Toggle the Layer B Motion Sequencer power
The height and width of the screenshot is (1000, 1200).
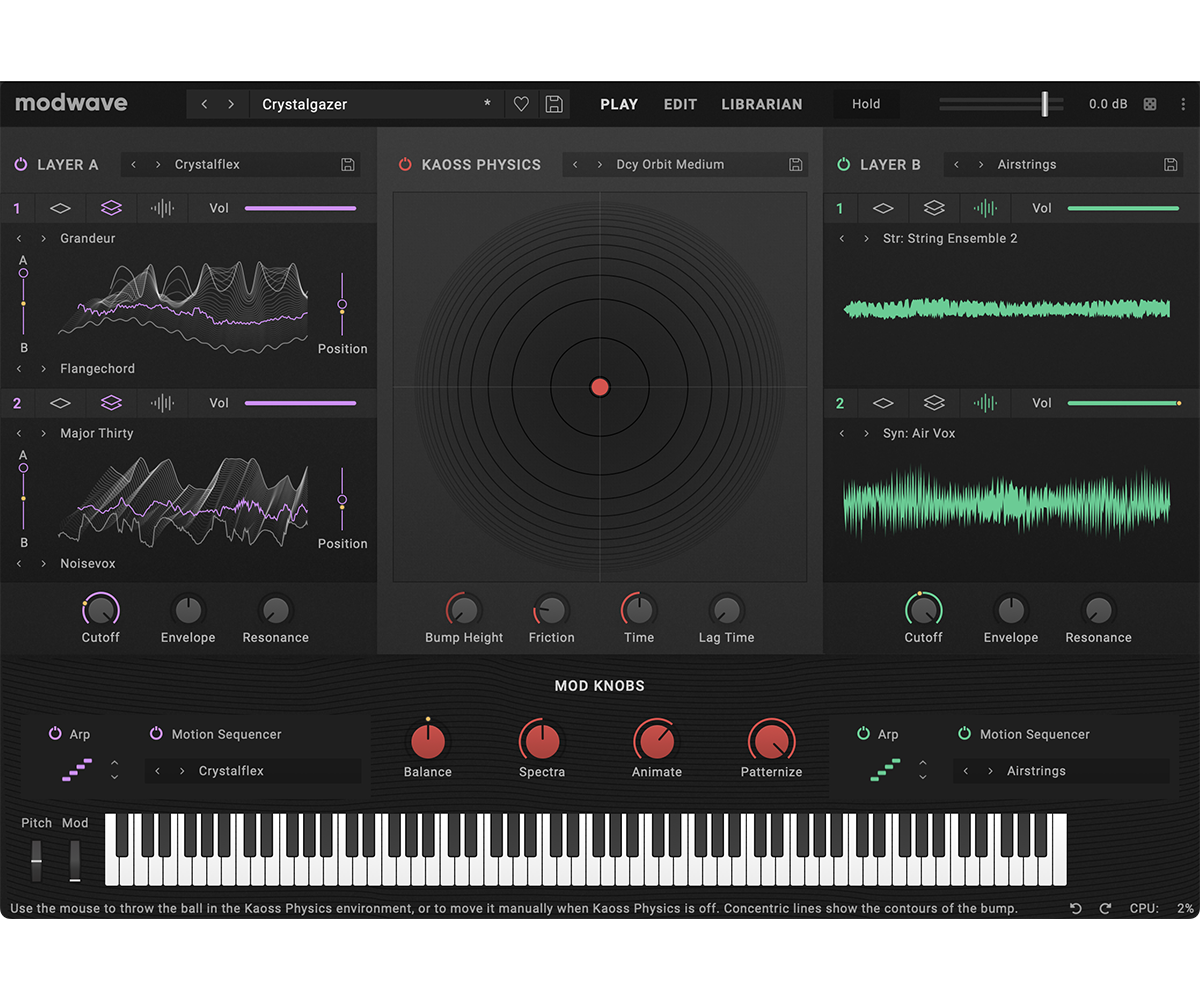964,734
